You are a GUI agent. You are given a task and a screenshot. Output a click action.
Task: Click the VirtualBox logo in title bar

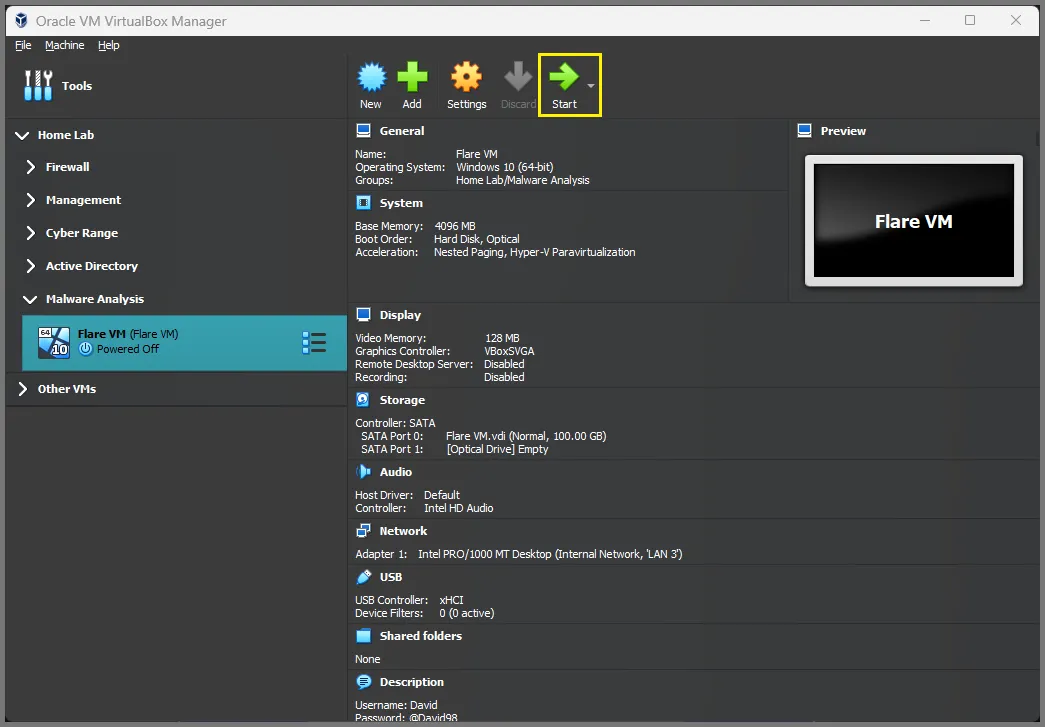[x=21, y=21]
